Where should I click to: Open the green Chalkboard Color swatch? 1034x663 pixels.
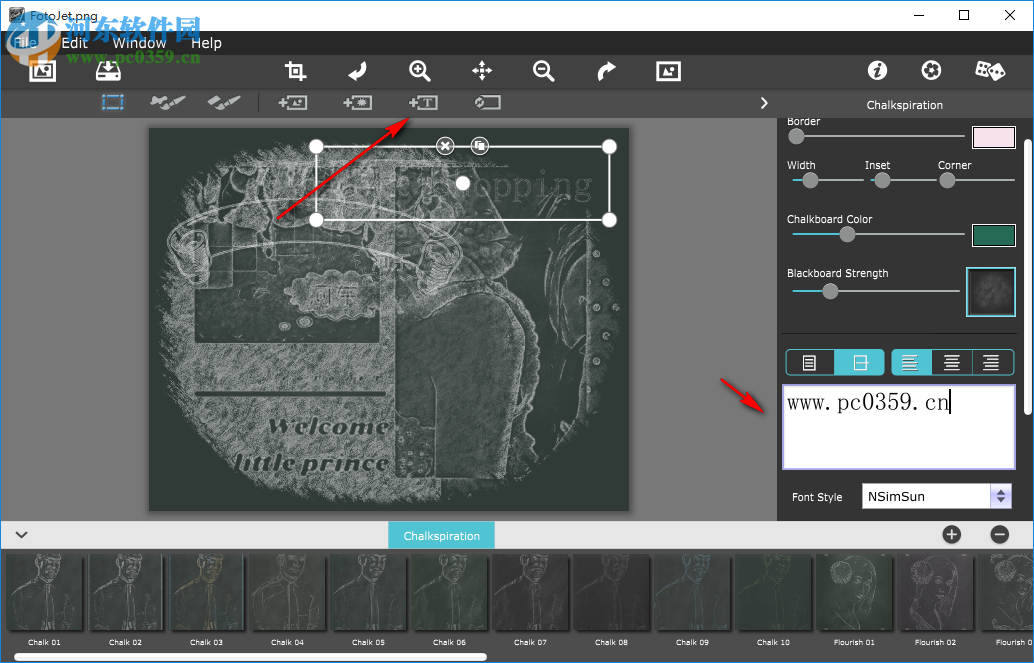coord(993,236)
